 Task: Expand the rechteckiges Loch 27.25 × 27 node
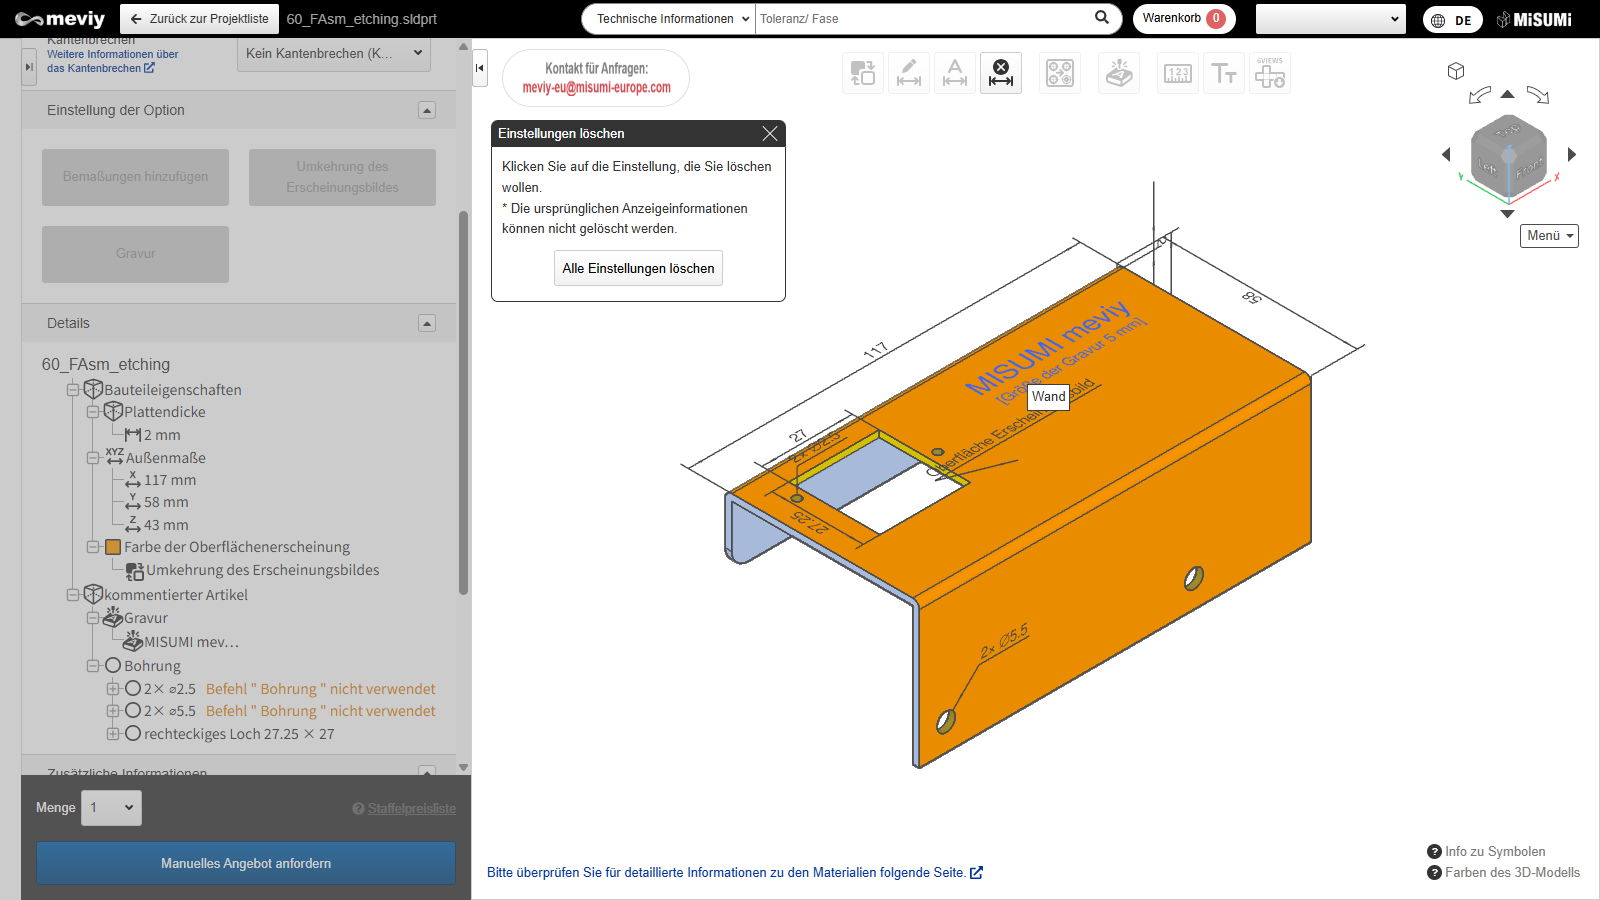[113, 734]
